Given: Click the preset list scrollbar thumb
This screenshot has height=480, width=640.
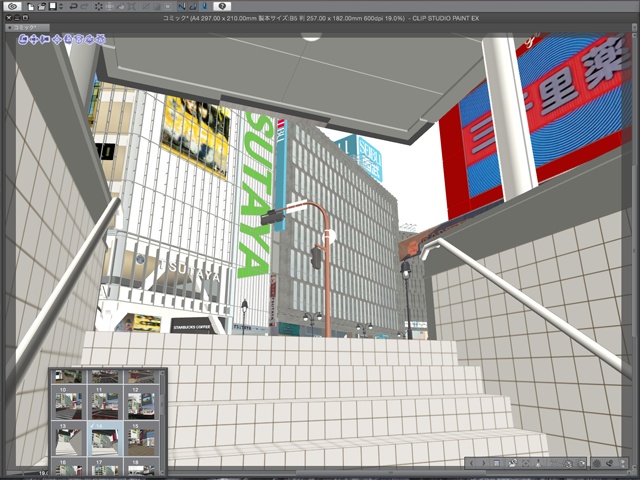Looking at the screenshot, I should 162,404.
